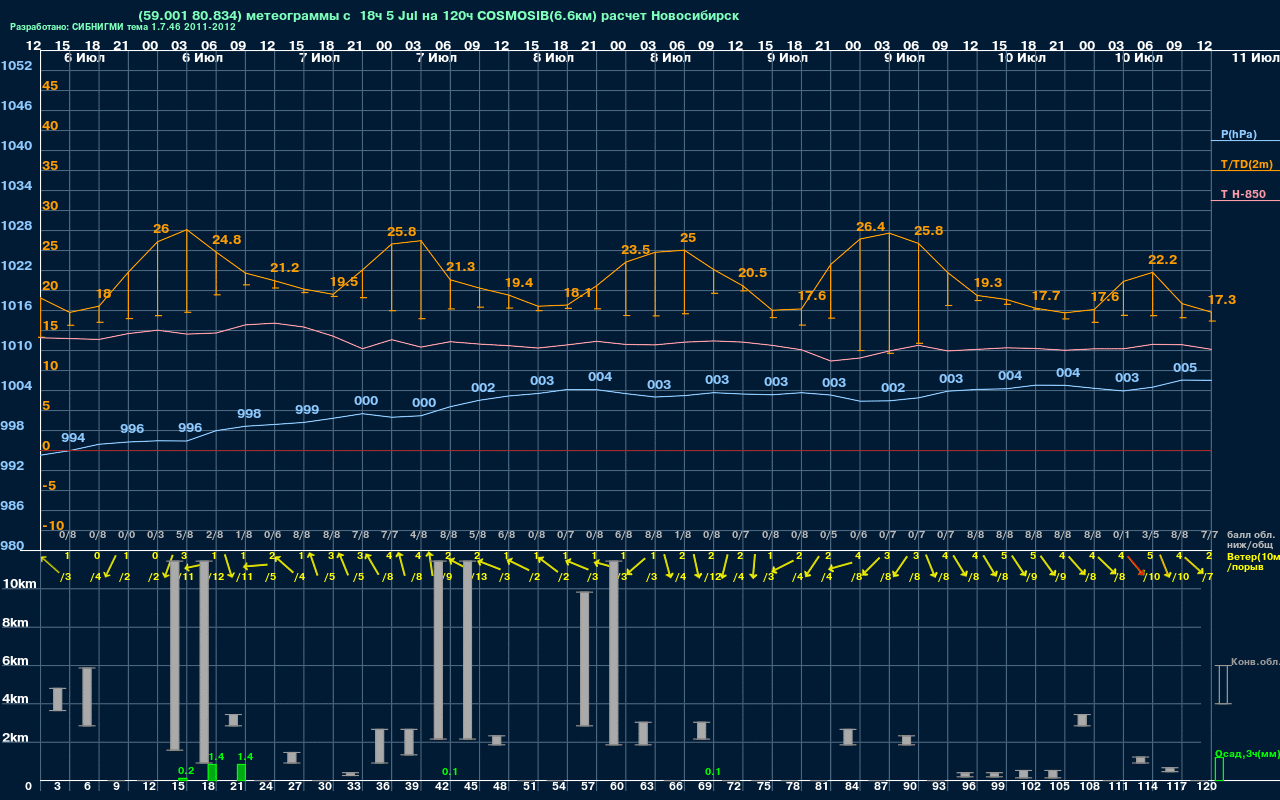Select the '0/1' cloud cover value
The height and width of the screenshot is (800, 1280).
point(1122,536)
